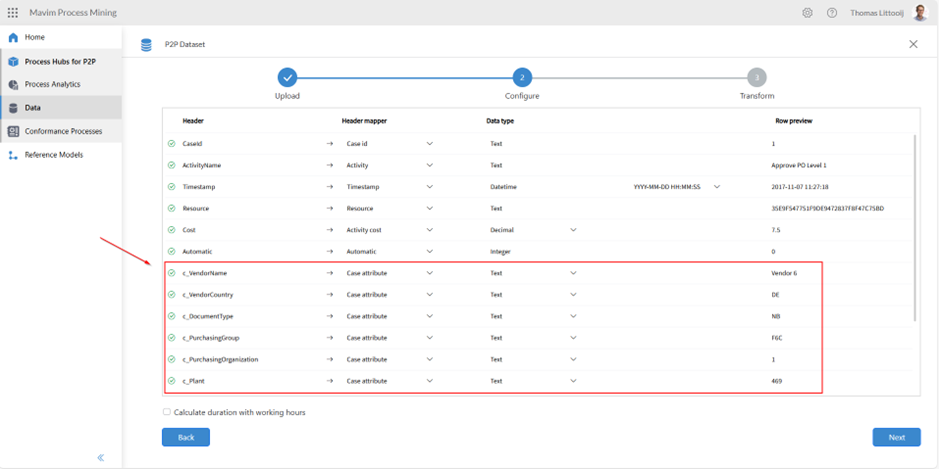Viewport: 939px width, 469px height.
Task: Expand header mapper dropdown for CaseId
Action: click(430, 144)
